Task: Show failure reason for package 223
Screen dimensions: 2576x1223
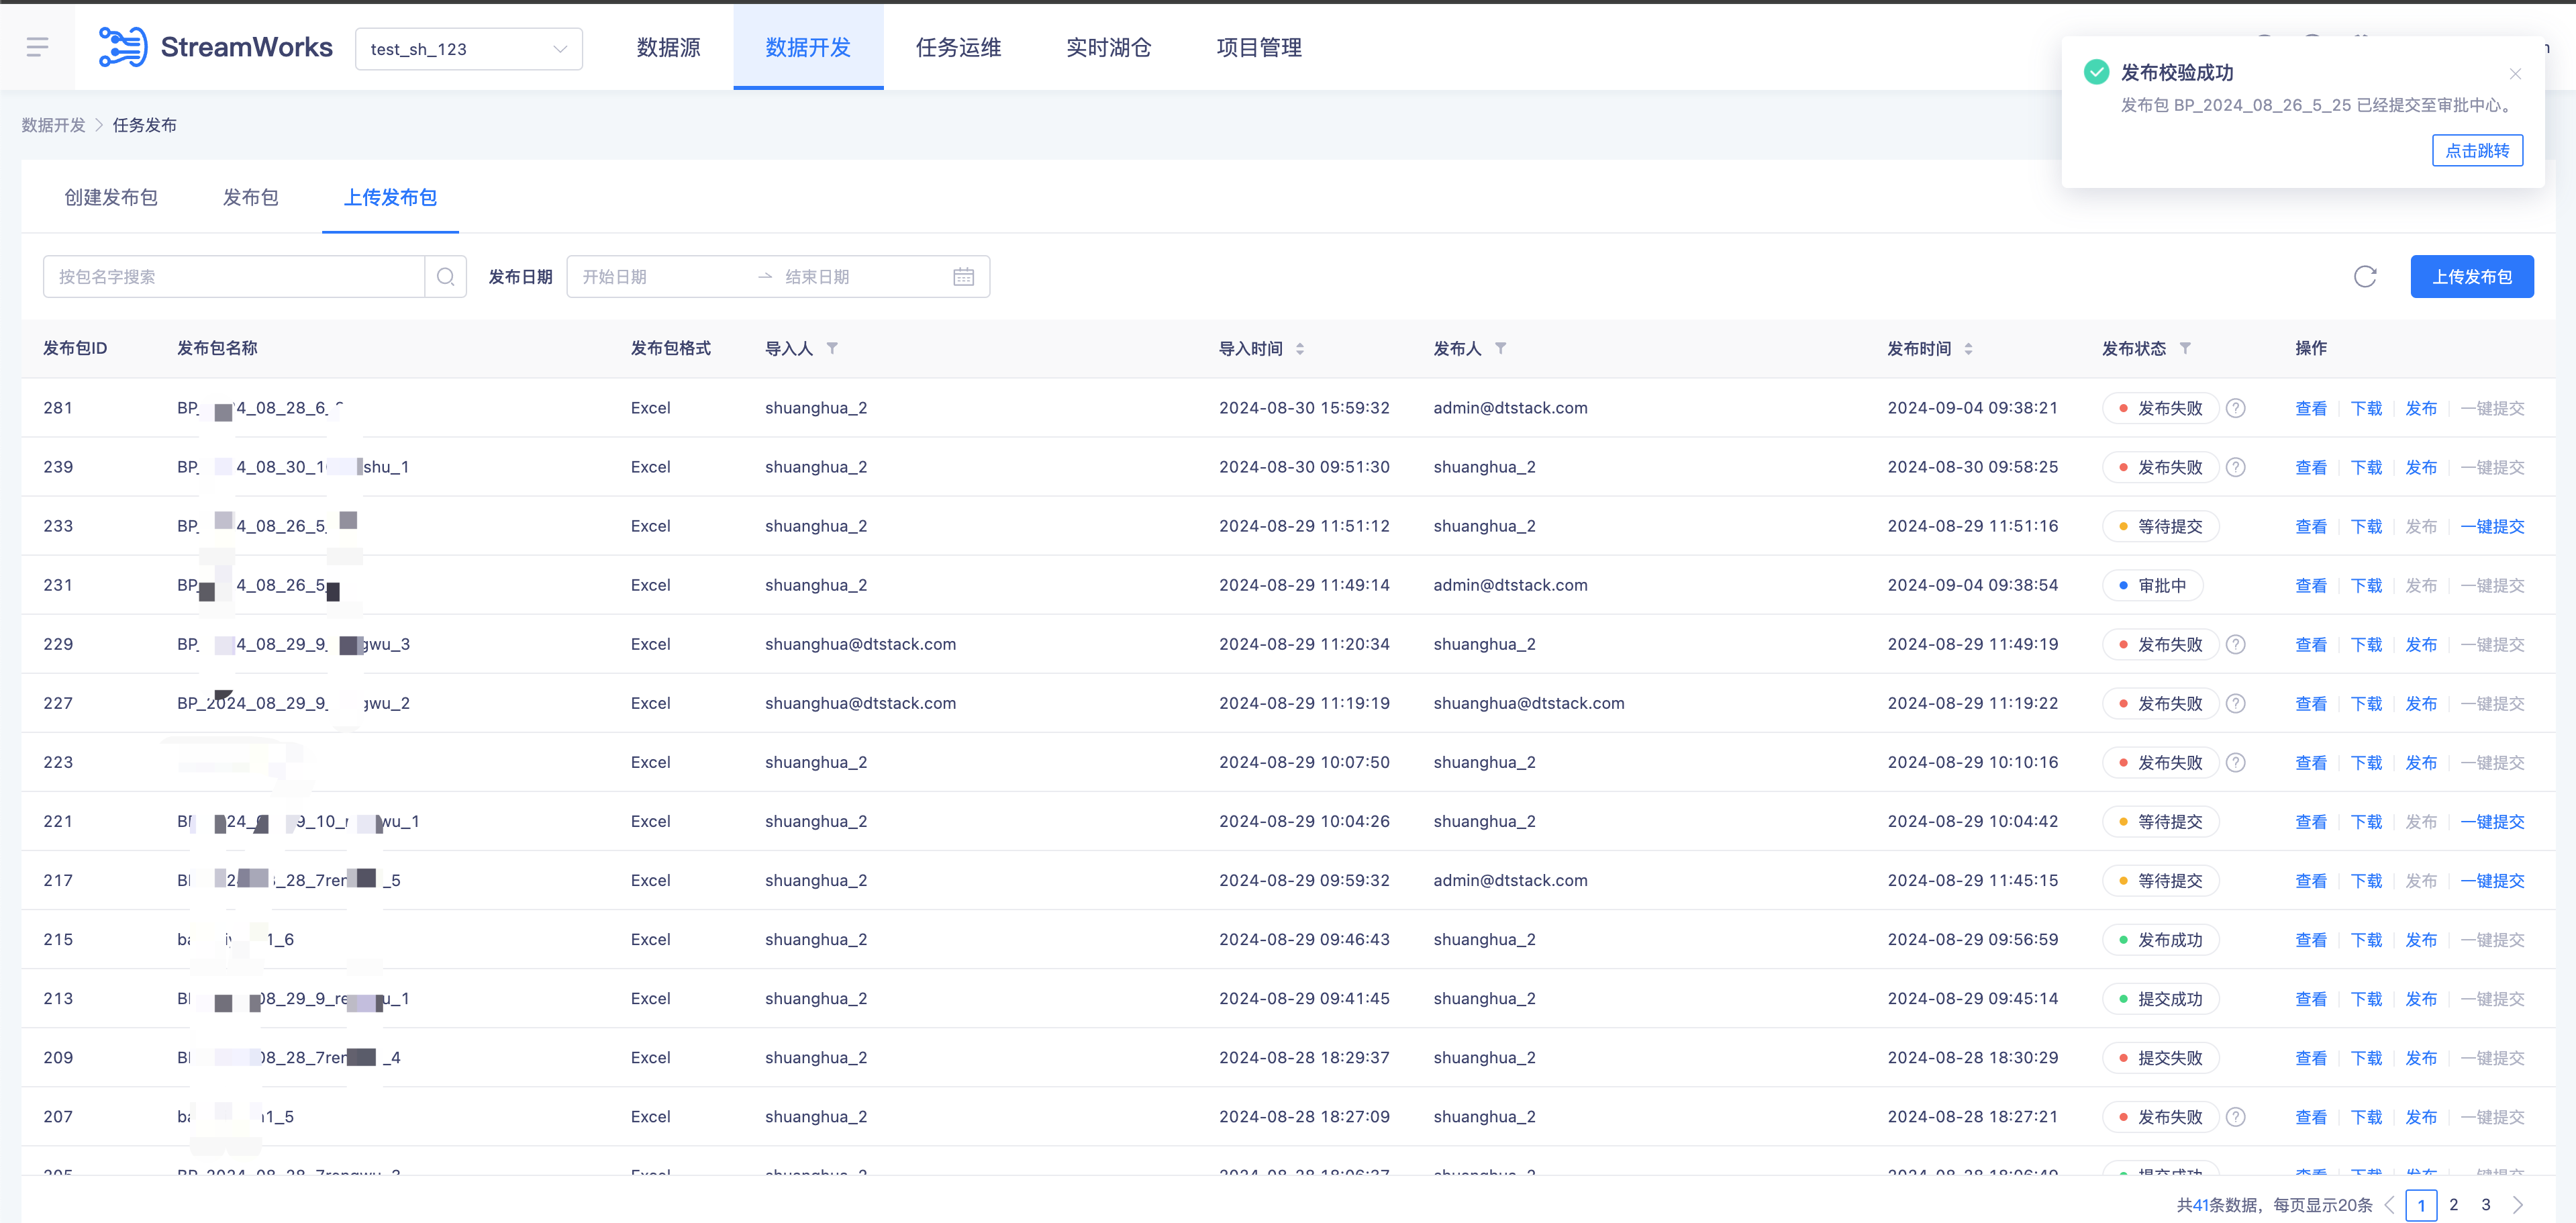Action: pos(2236,762)
